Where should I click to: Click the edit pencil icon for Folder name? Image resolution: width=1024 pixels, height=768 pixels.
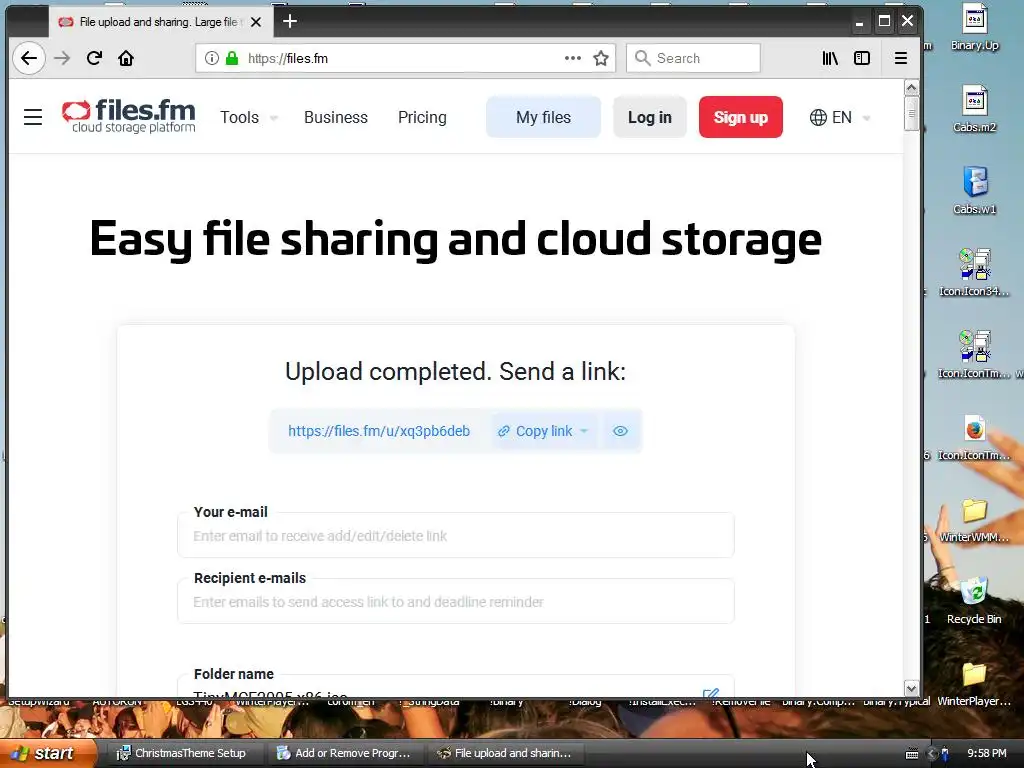click(x=711, y=692)
